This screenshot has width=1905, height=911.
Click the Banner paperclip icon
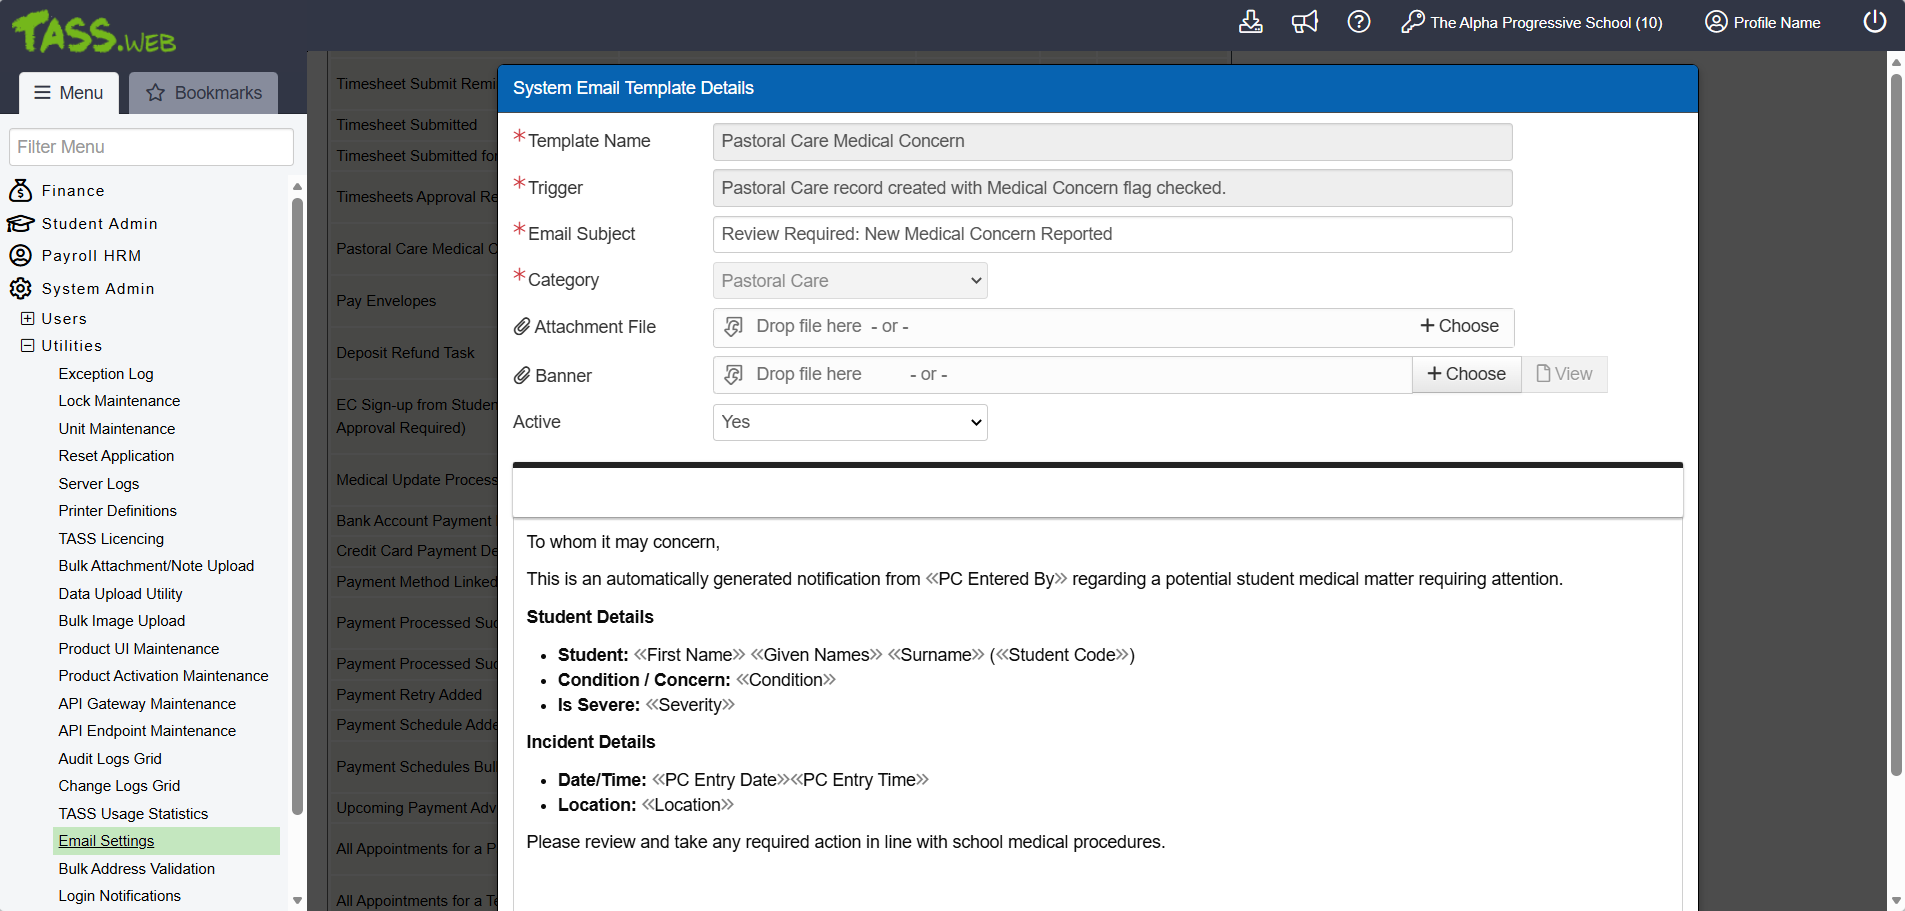(x=522, y=376)
